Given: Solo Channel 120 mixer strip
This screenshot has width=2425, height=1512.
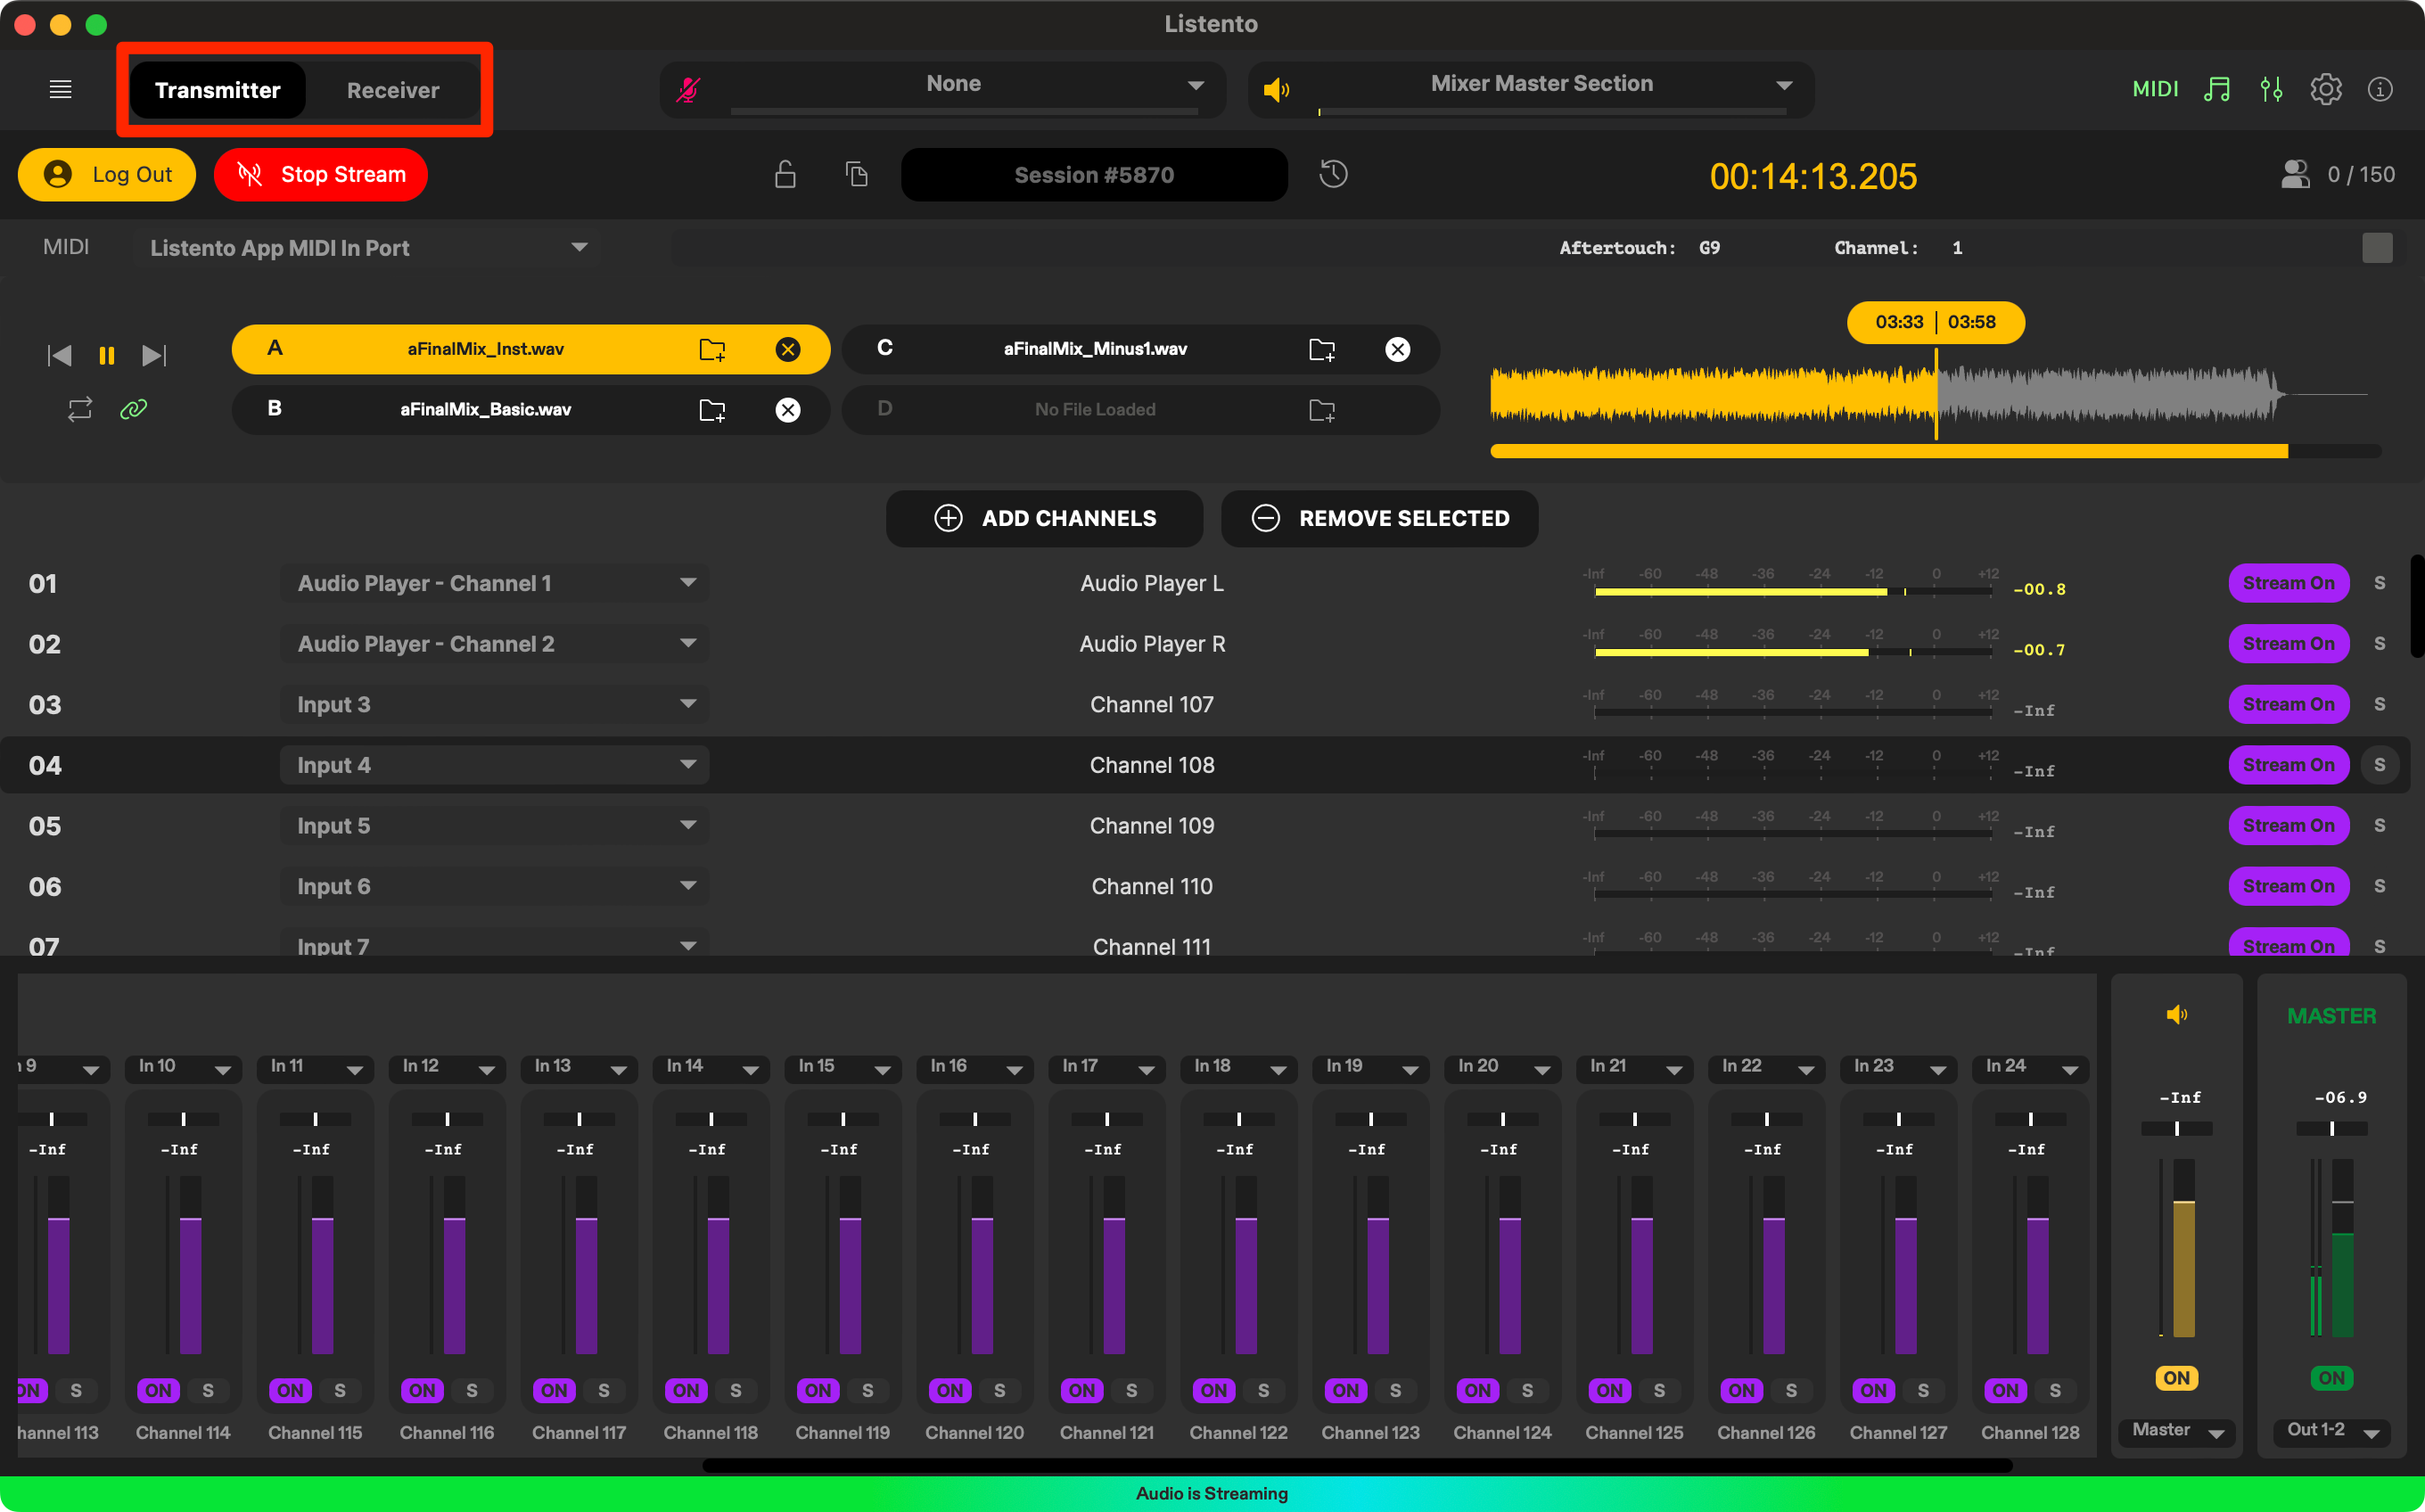Looking at the screenshot, I should 999,1390.
